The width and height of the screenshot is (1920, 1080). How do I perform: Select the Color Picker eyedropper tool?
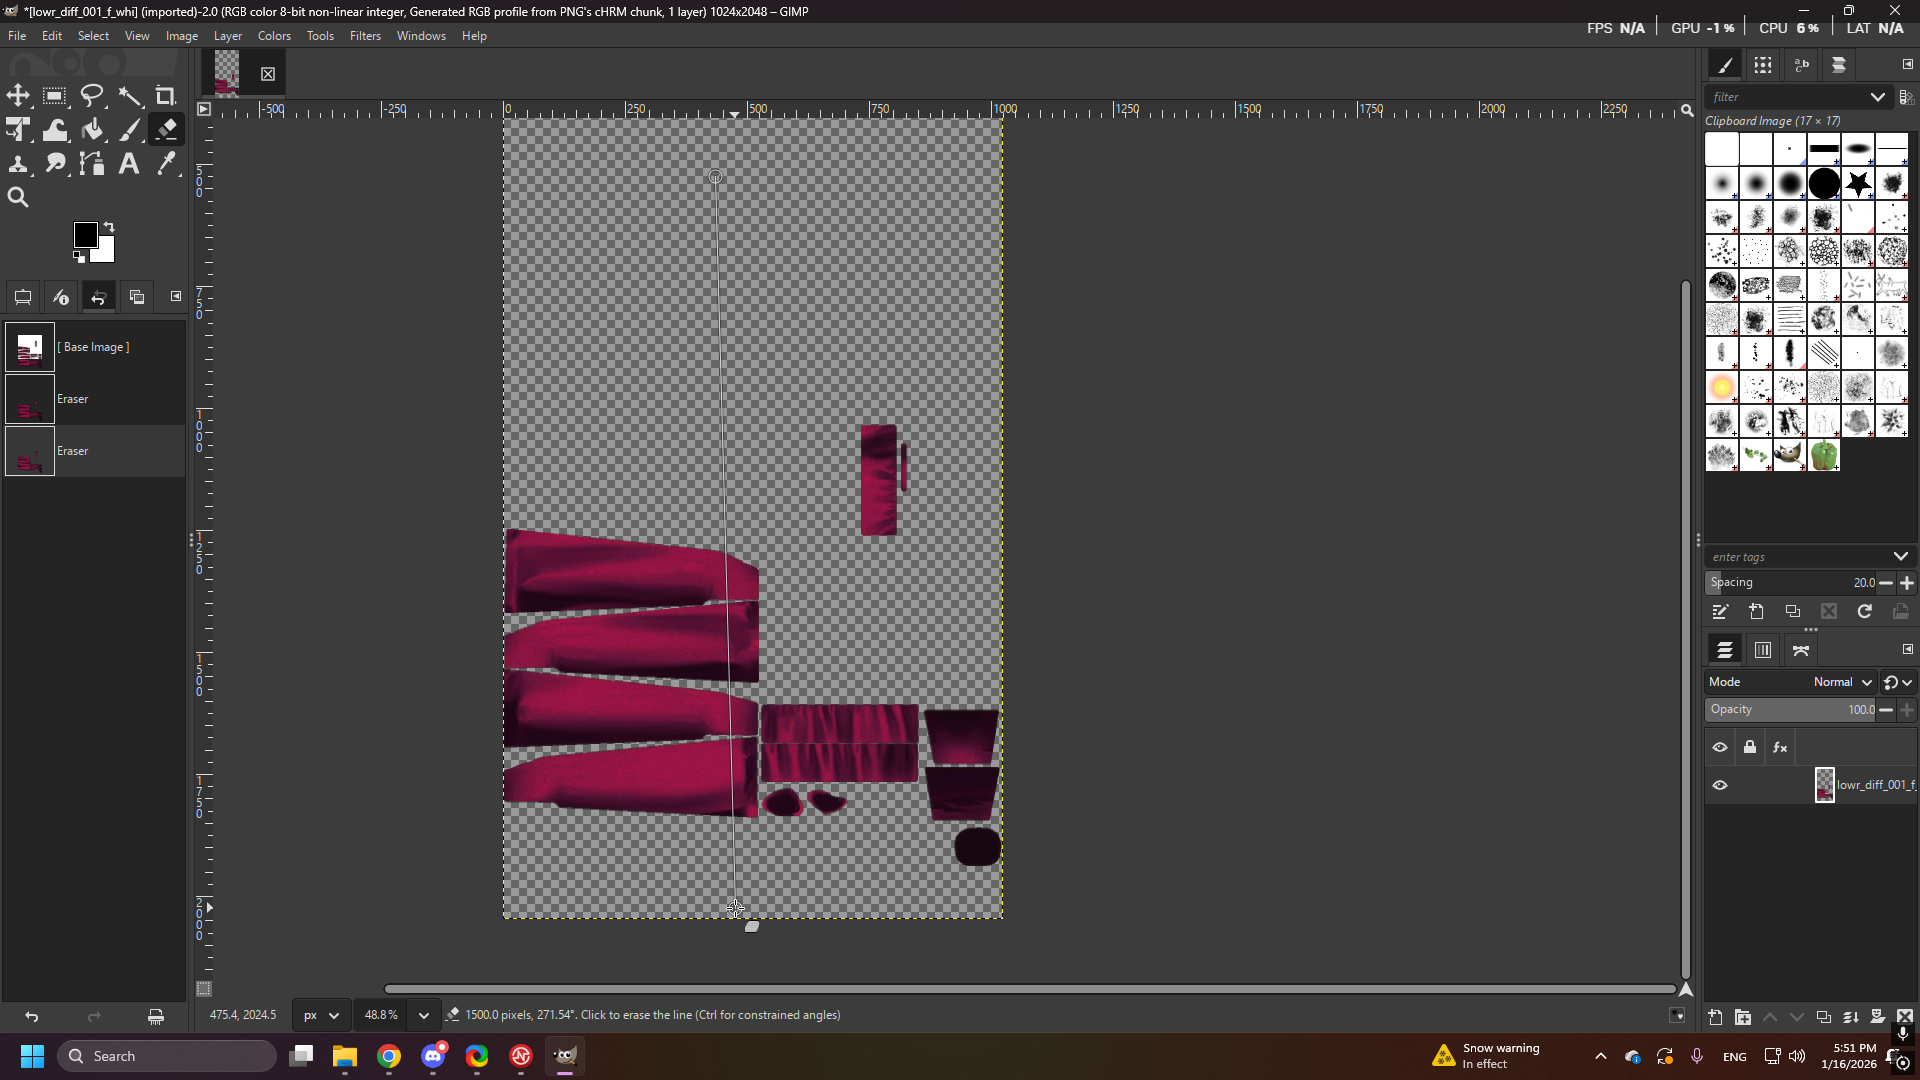pos(166,164)
